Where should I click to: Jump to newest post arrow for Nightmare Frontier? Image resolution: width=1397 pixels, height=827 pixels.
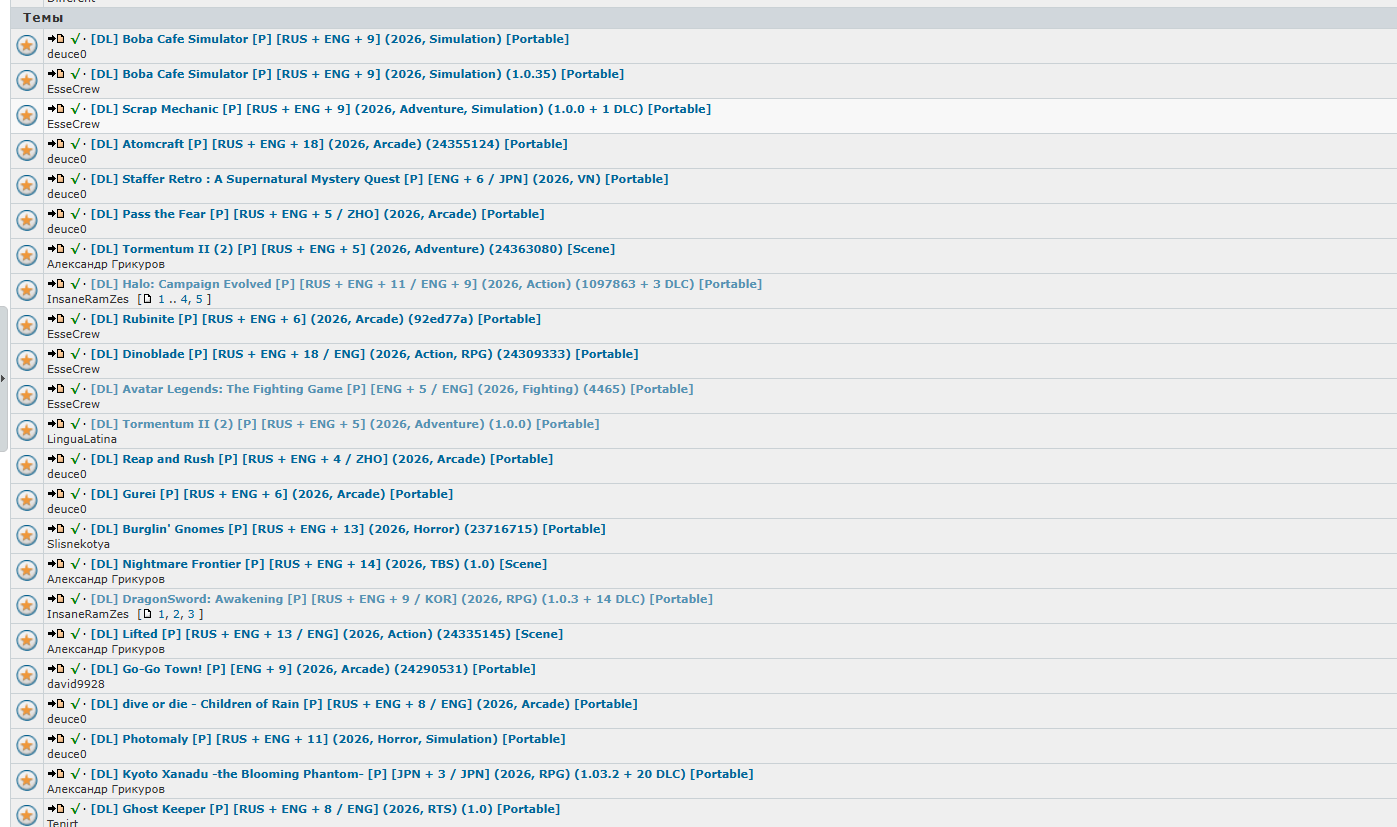56,563
